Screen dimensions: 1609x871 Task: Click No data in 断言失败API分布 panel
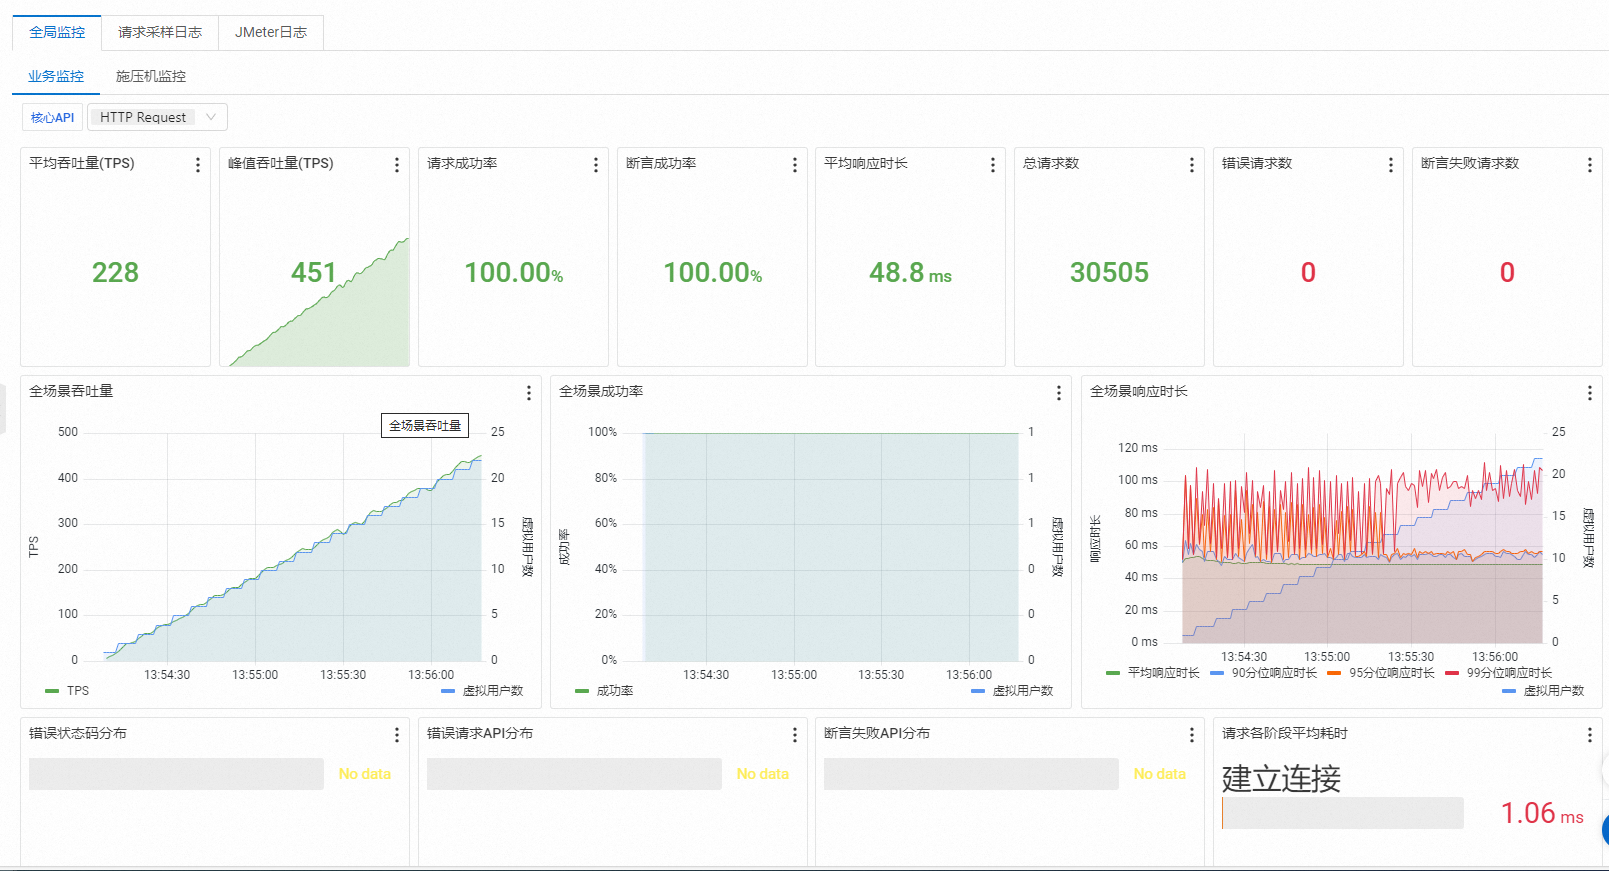click(x=1160, y=774)
